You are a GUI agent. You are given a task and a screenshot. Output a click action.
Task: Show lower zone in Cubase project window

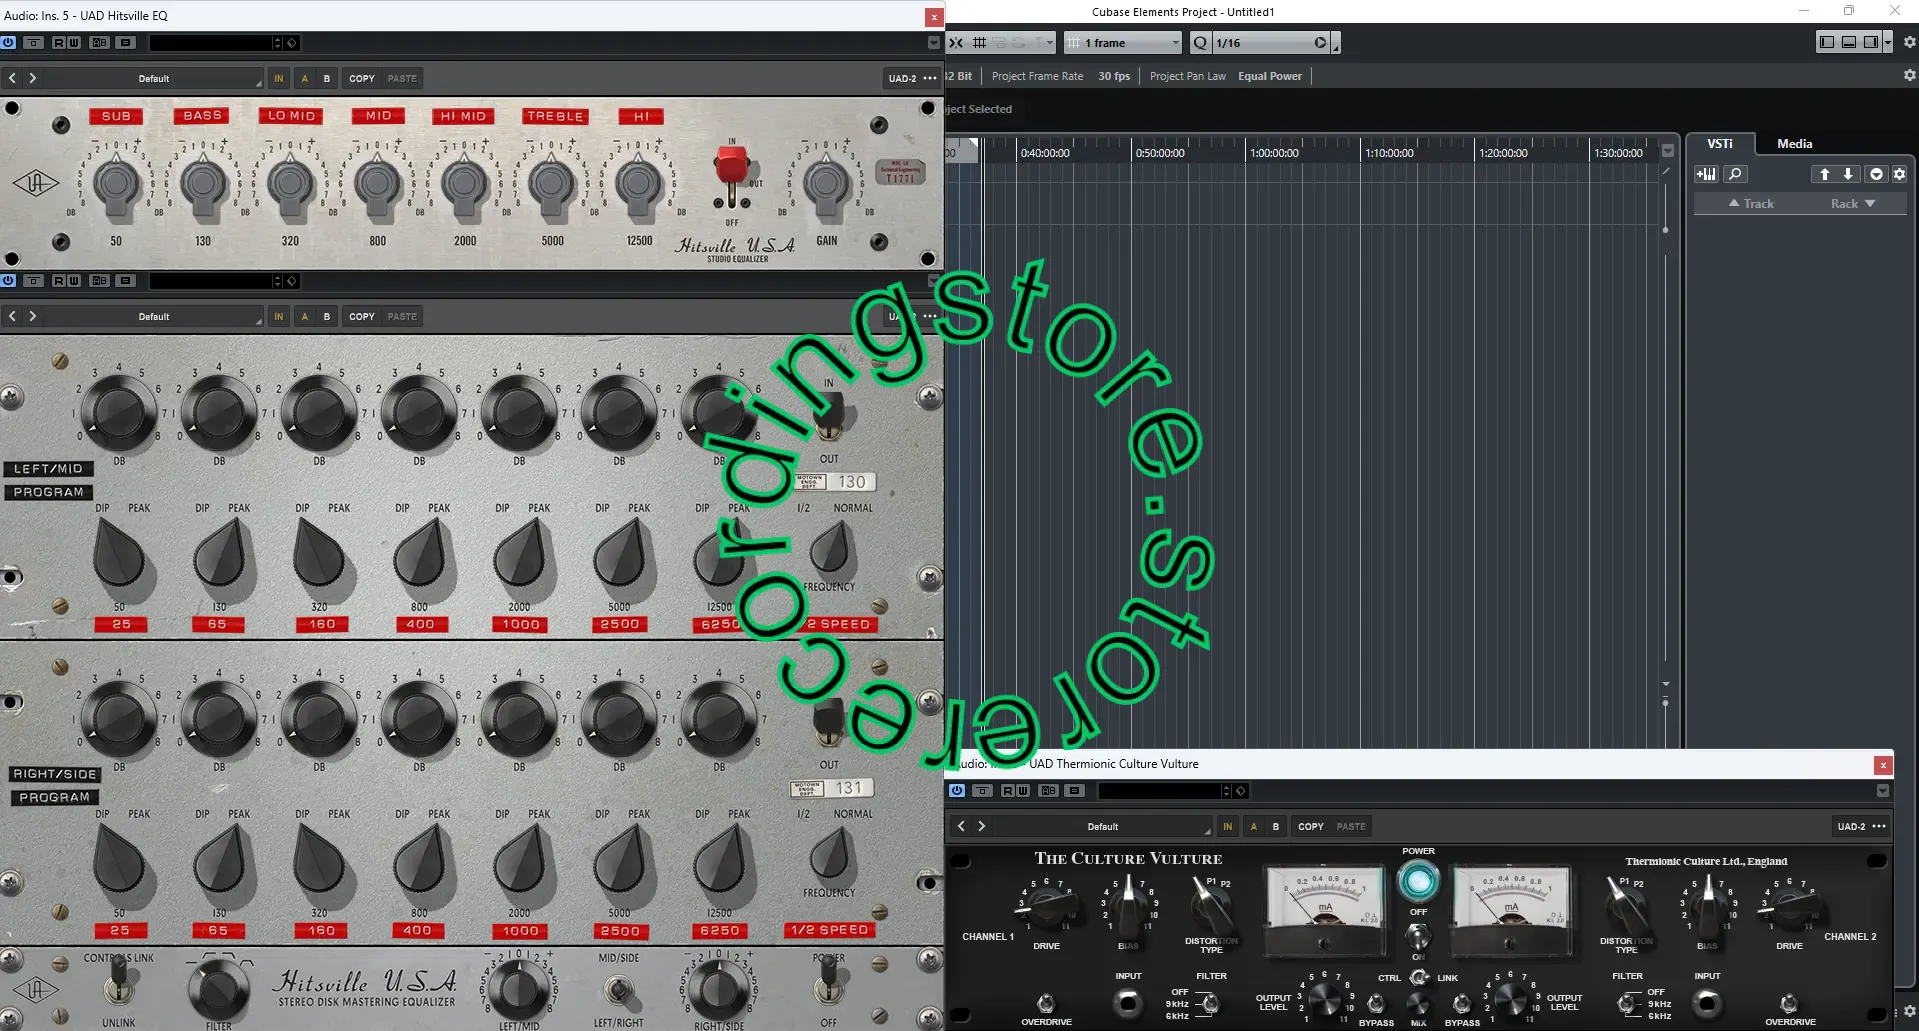(1849, 42)
